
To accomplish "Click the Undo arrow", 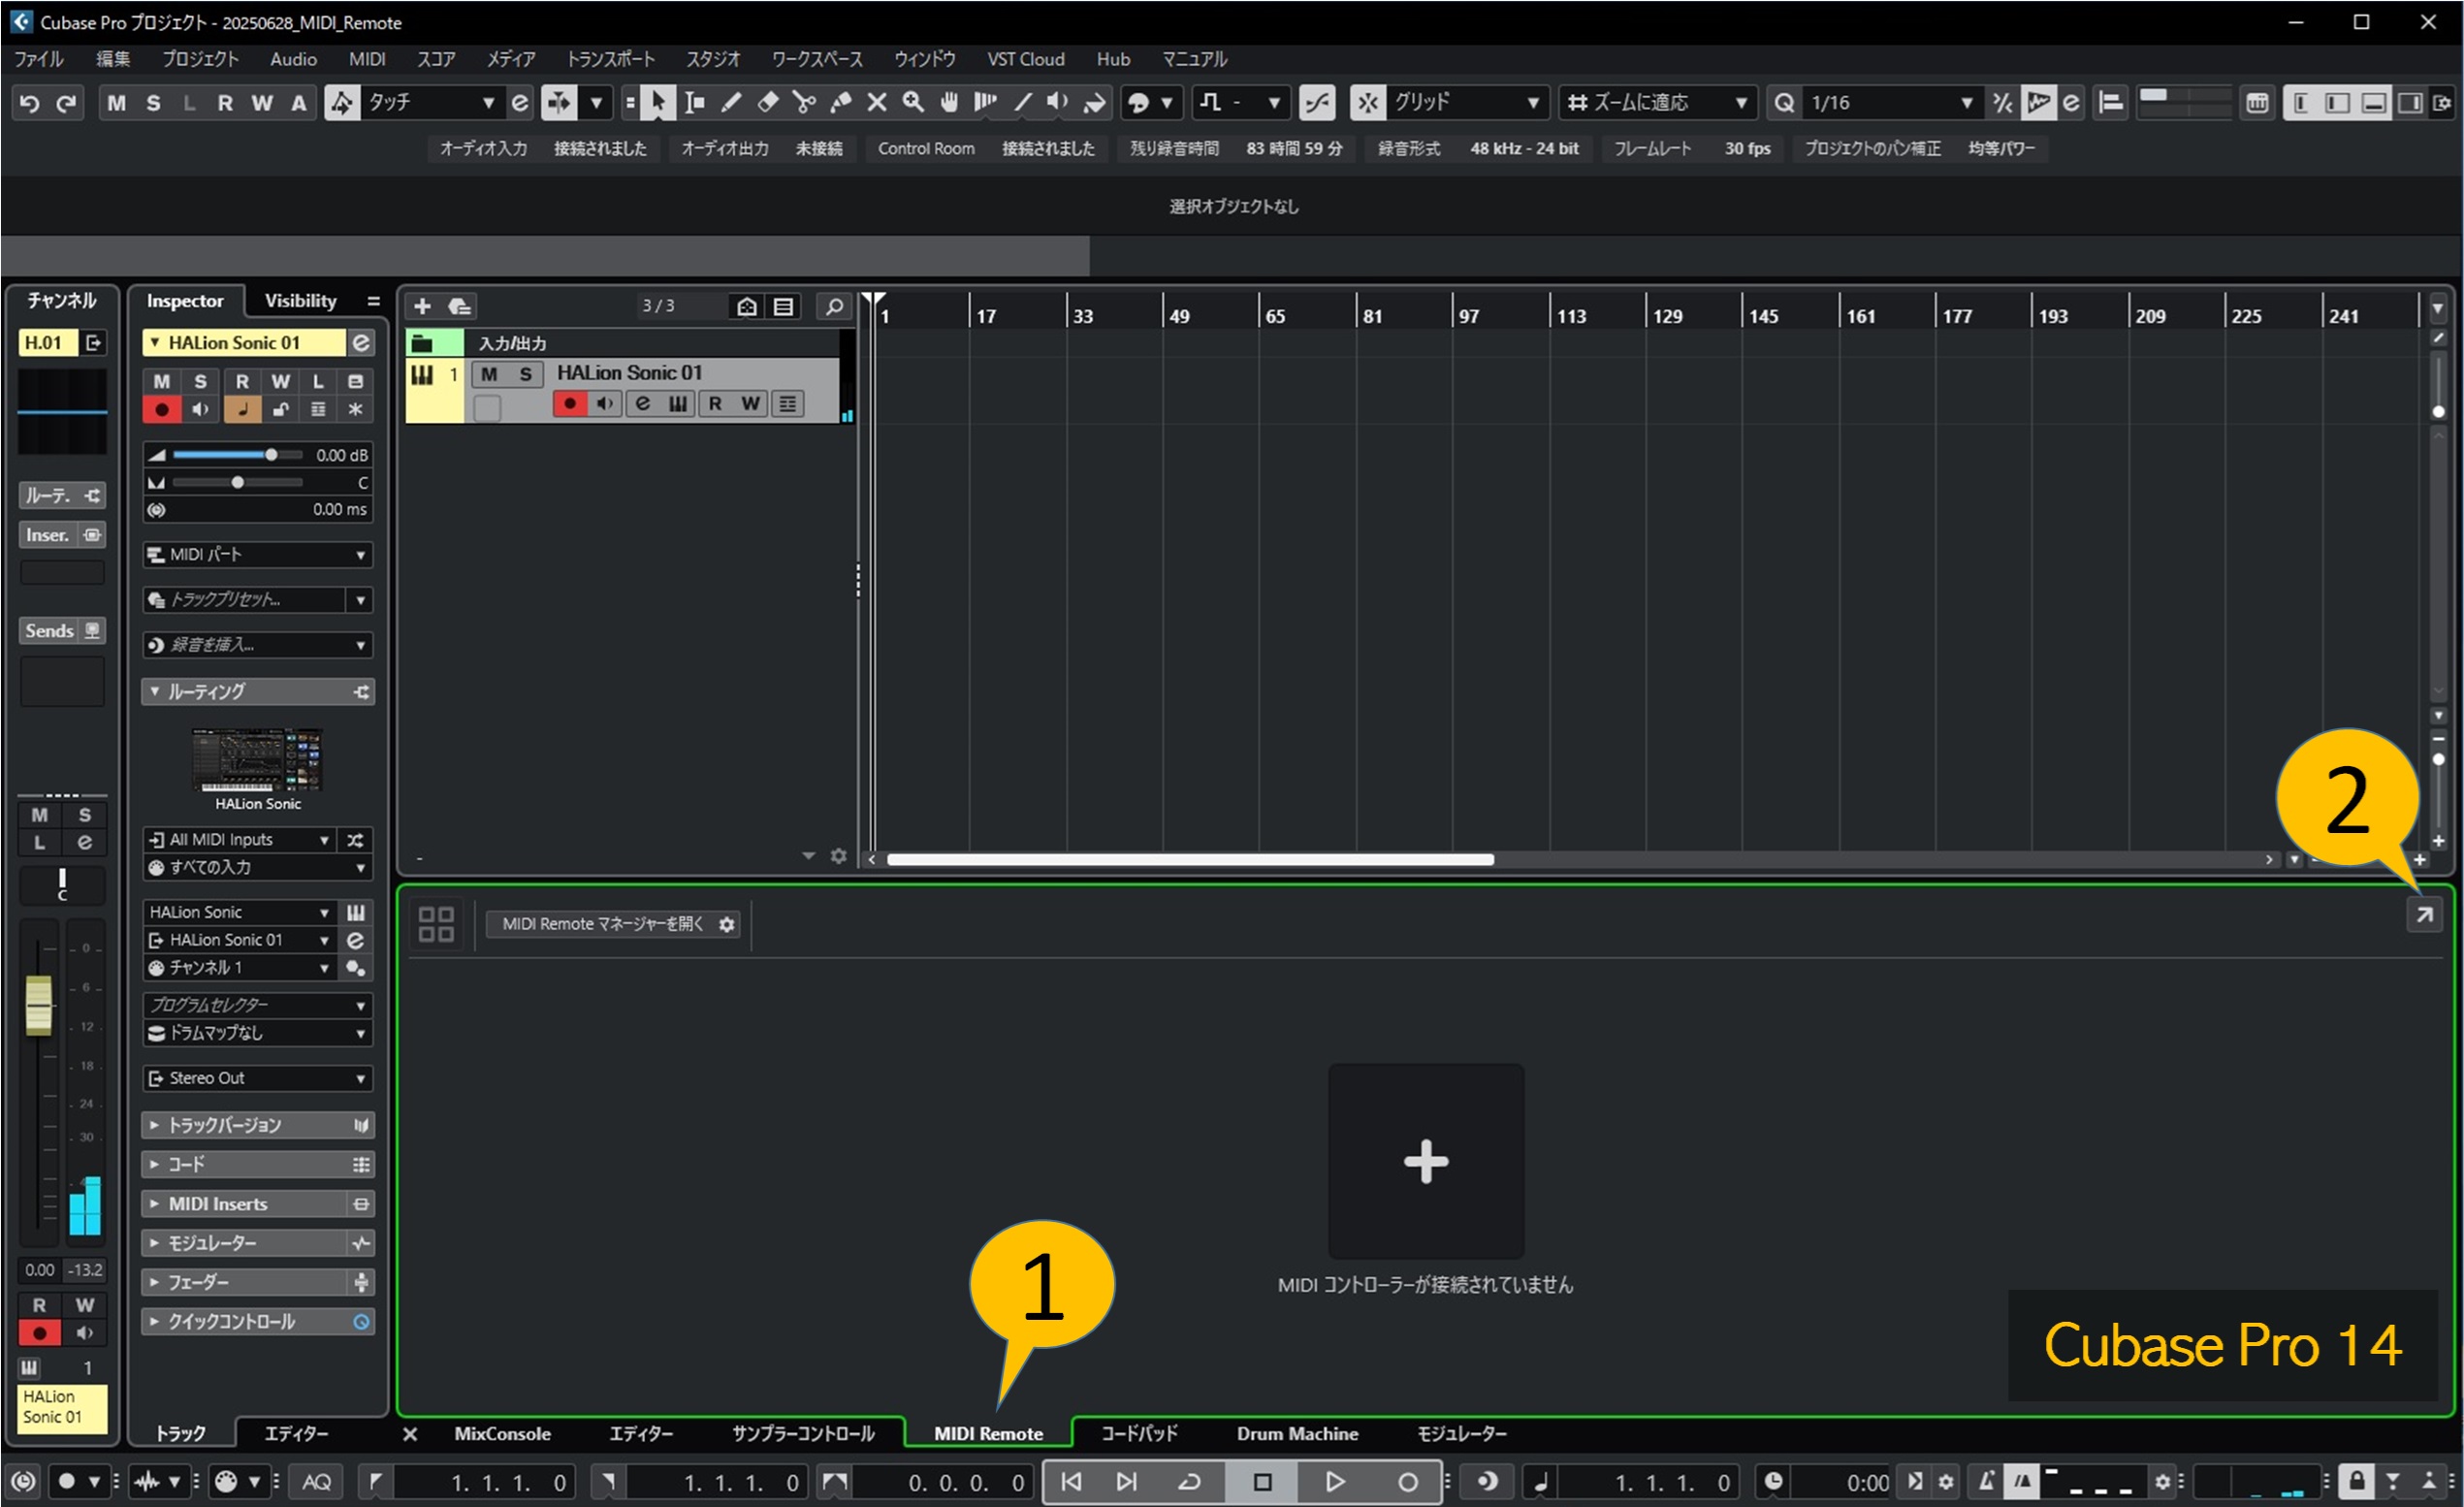I will 29,103.
